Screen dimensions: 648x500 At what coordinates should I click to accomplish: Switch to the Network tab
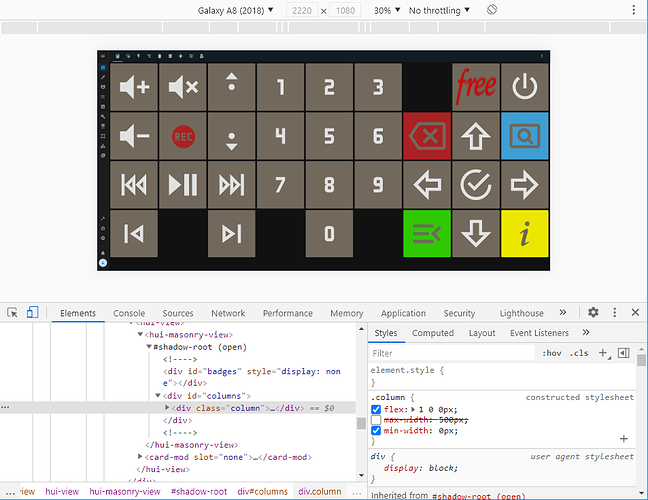pyautogui.click(x=228, y=313)
